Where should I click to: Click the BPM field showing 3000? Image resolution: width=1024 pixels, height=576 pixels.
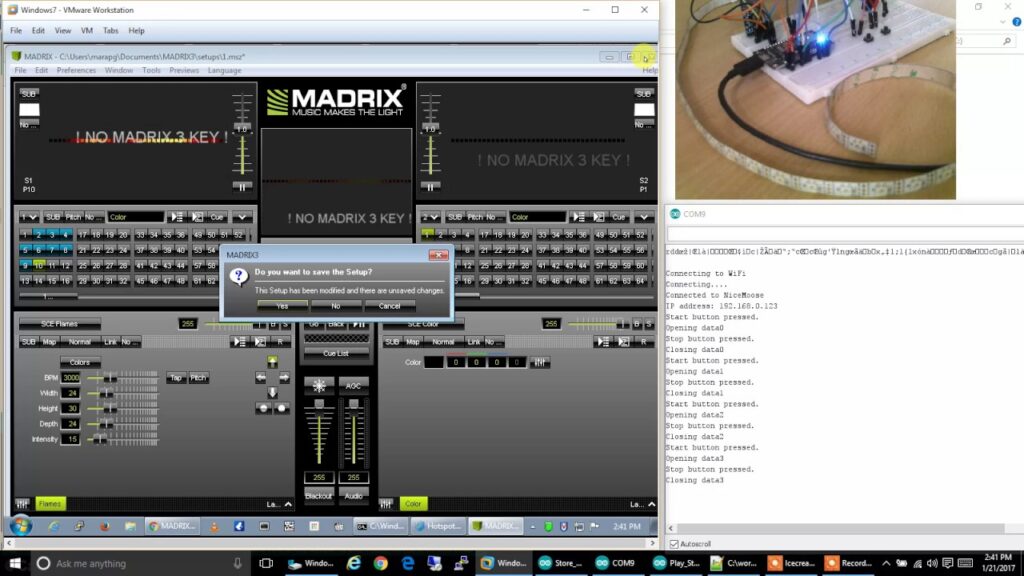(x=71, y=377)
